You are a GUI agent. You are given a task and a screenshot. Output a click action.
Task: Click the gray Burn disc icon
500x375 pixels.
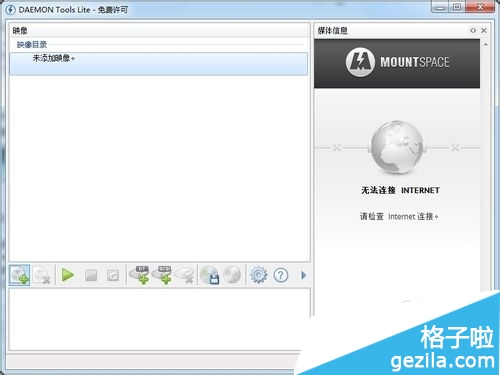click(x=232, y=275)
